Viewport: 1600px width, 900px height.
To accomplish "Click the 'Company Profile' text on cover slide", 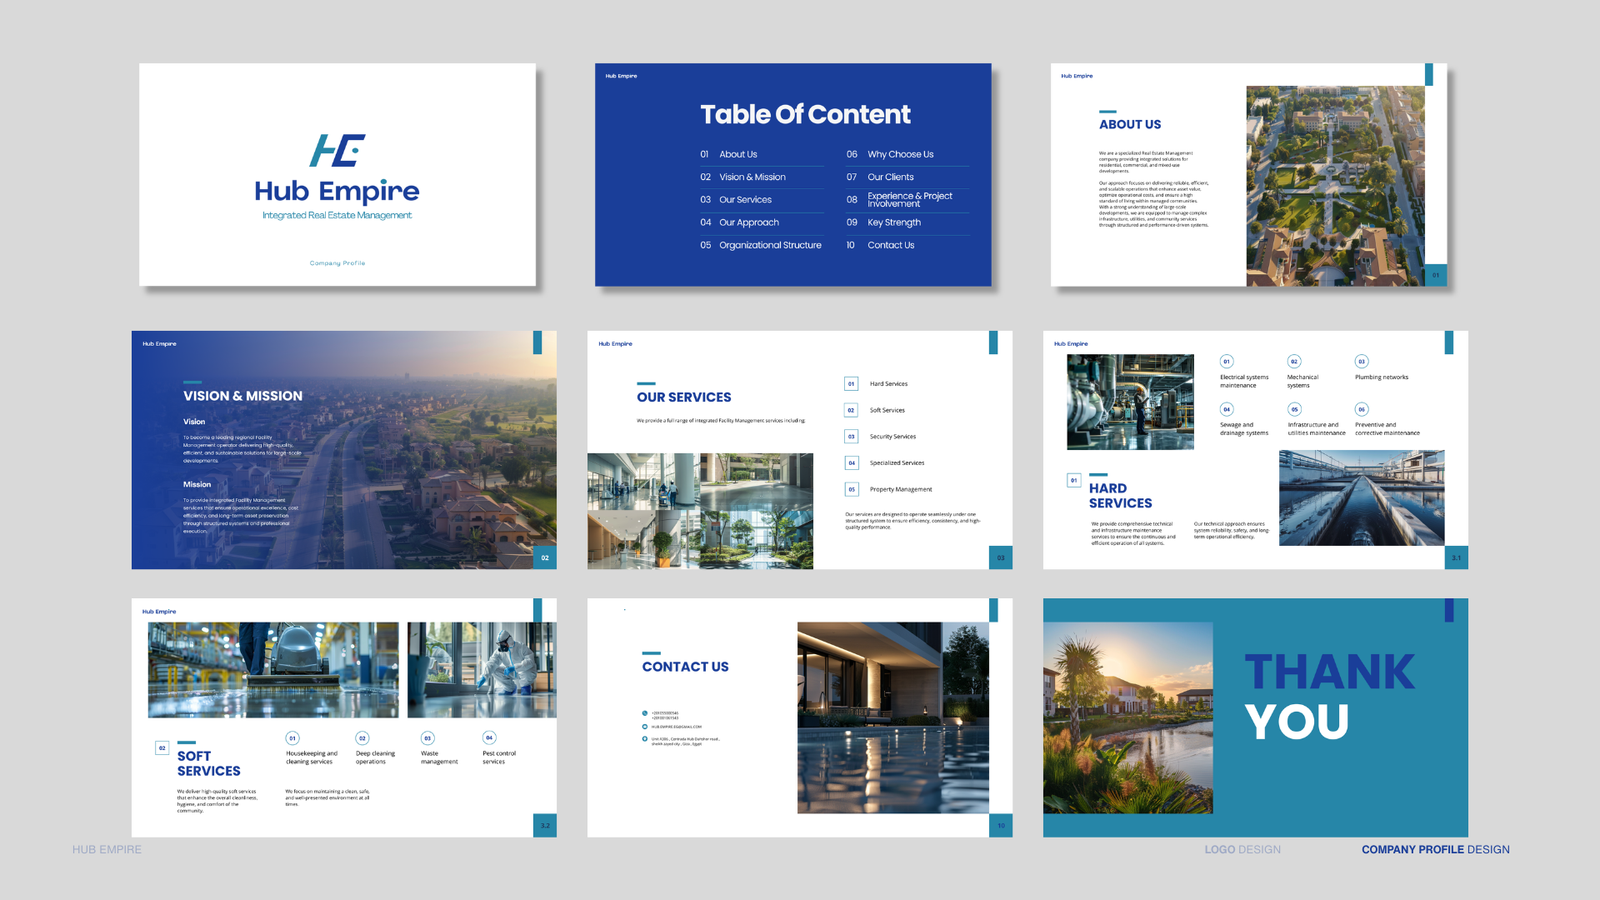I will [337, 263].
